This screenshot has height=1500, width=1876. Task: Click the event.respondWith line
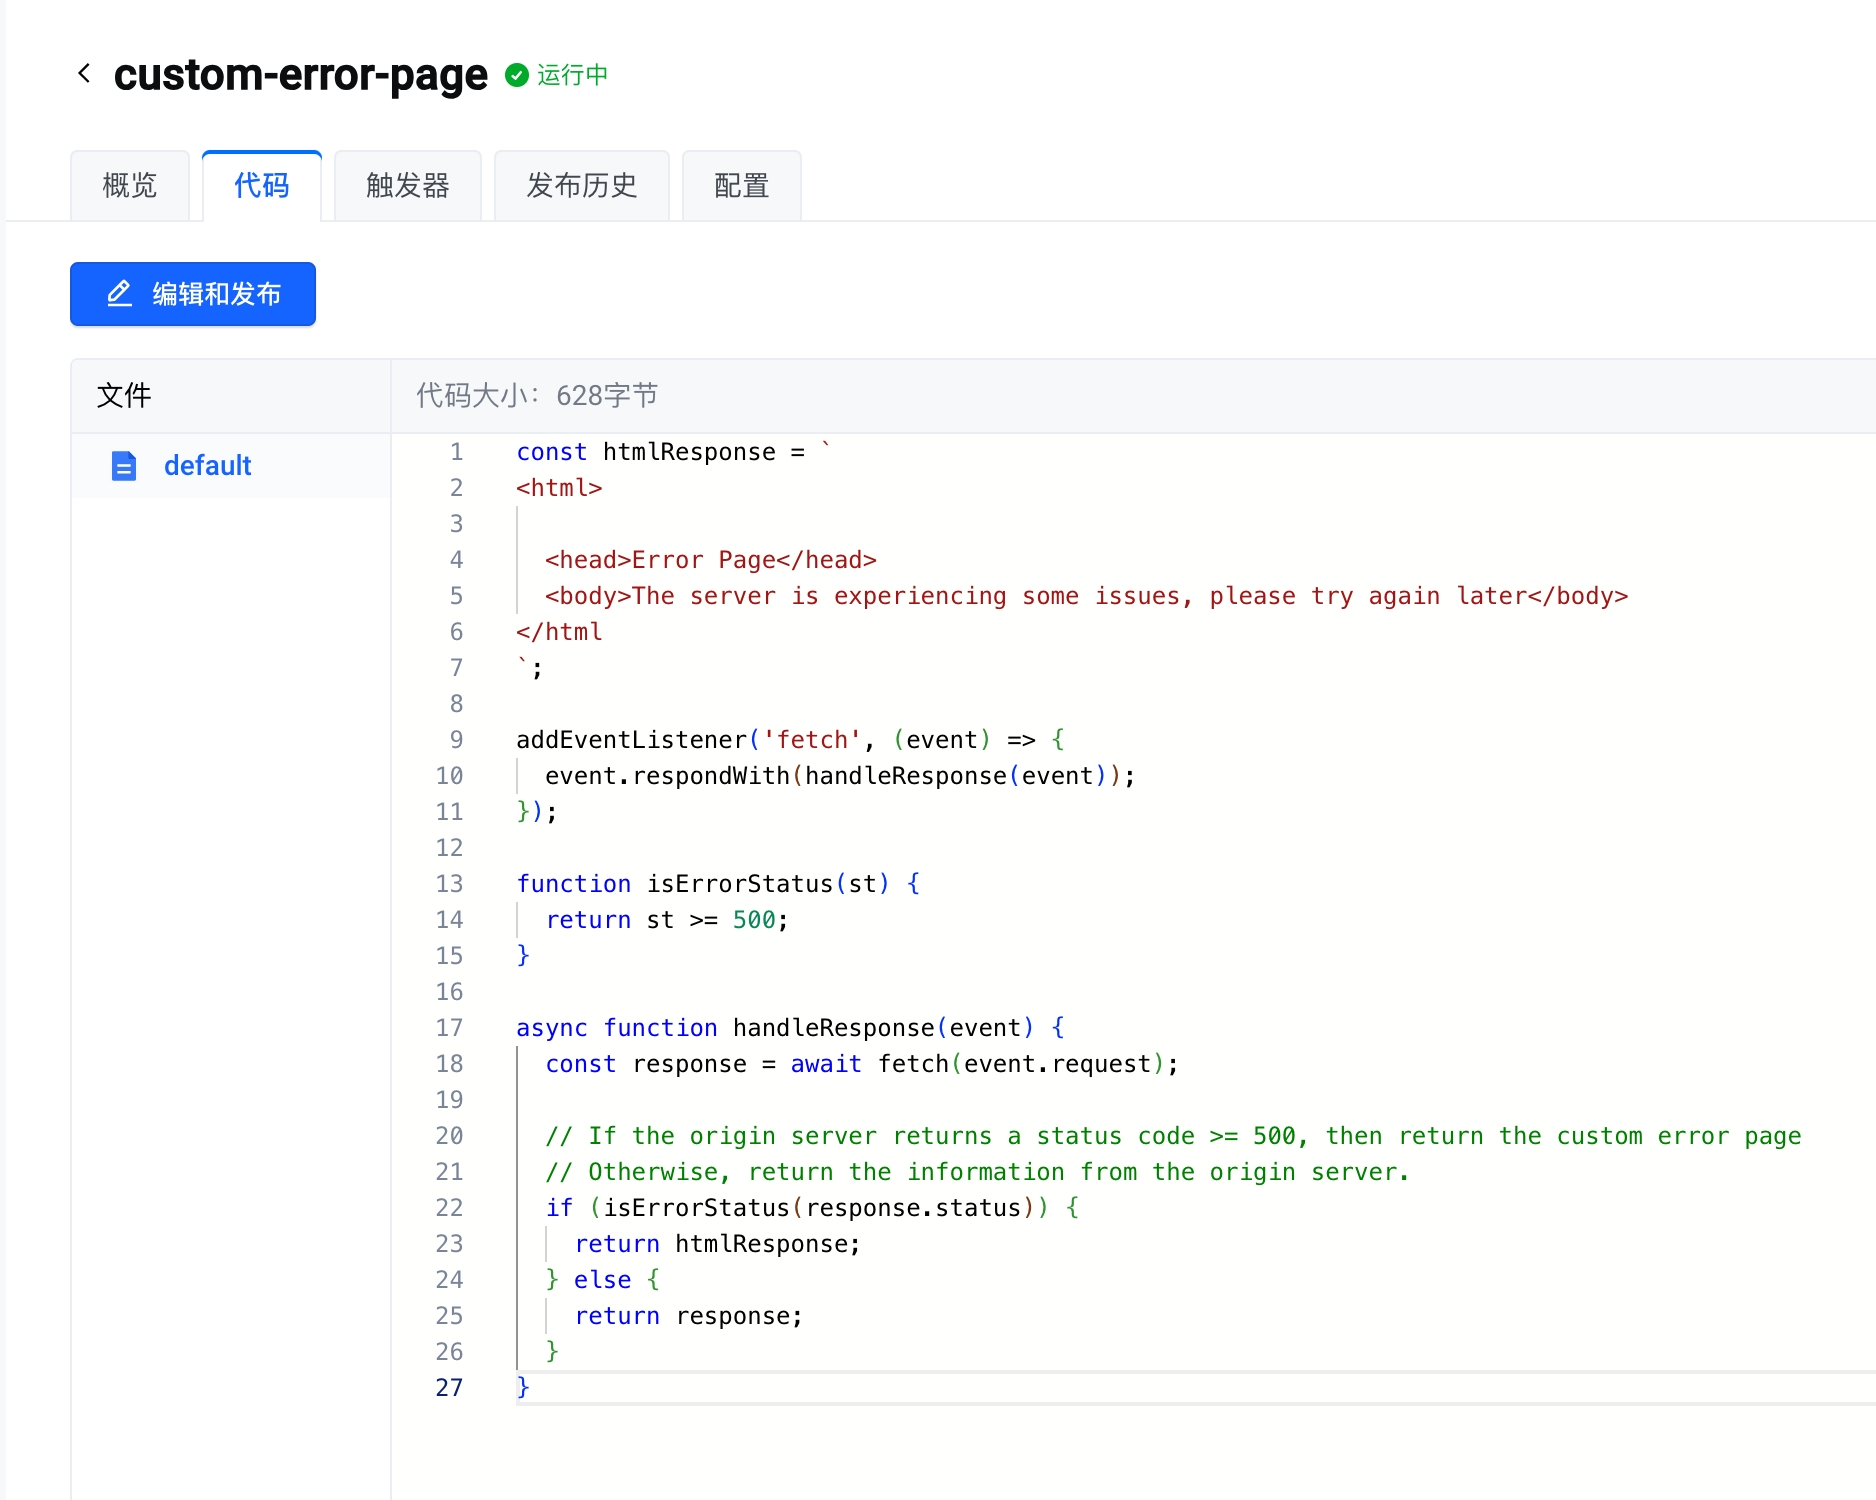[x=840, y=776]
